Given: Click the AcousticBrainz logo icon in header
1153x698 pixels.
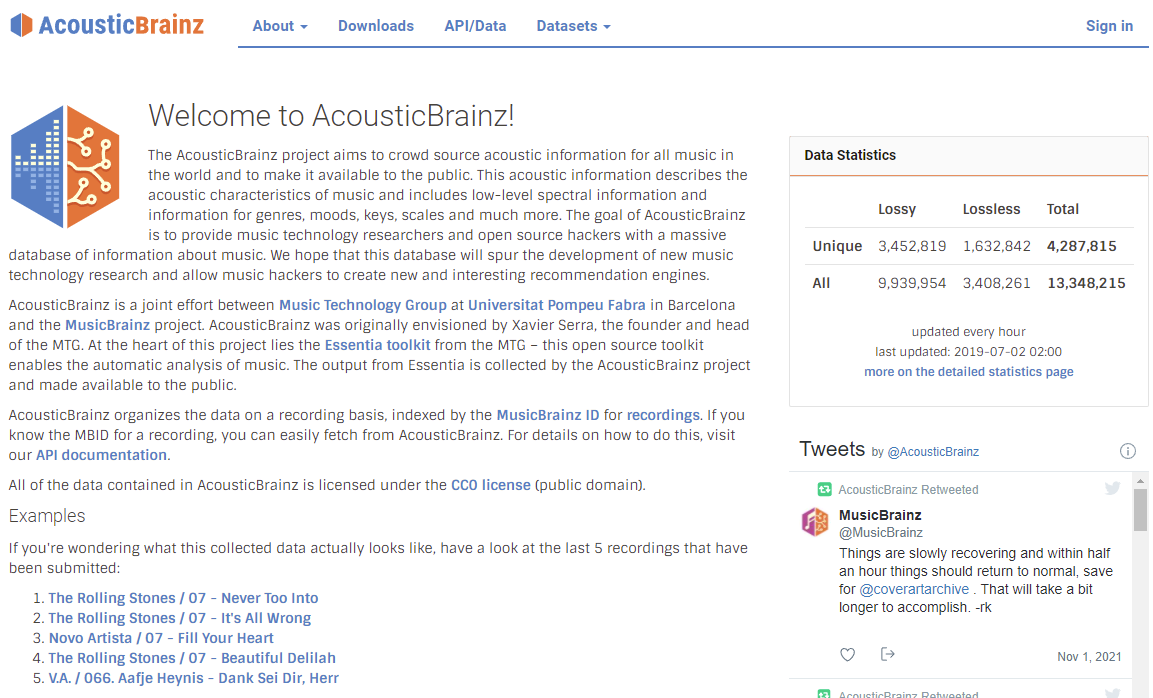Looking at the screenshot, I should [x=21, y=25].
